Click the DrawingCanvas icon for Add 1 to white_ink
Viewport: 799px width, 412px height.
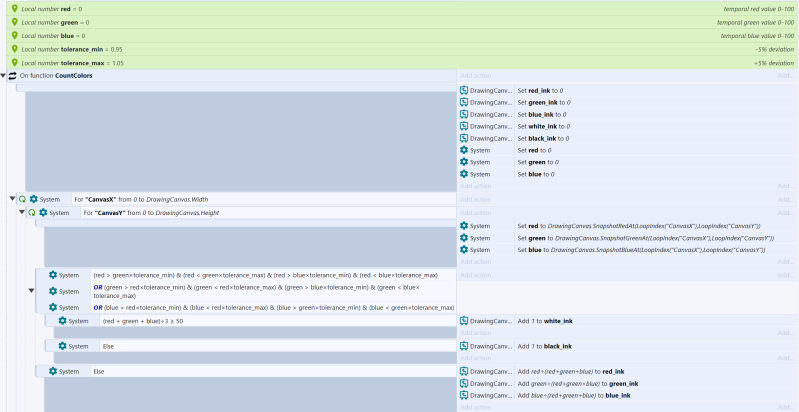click(x=464, y=321)
